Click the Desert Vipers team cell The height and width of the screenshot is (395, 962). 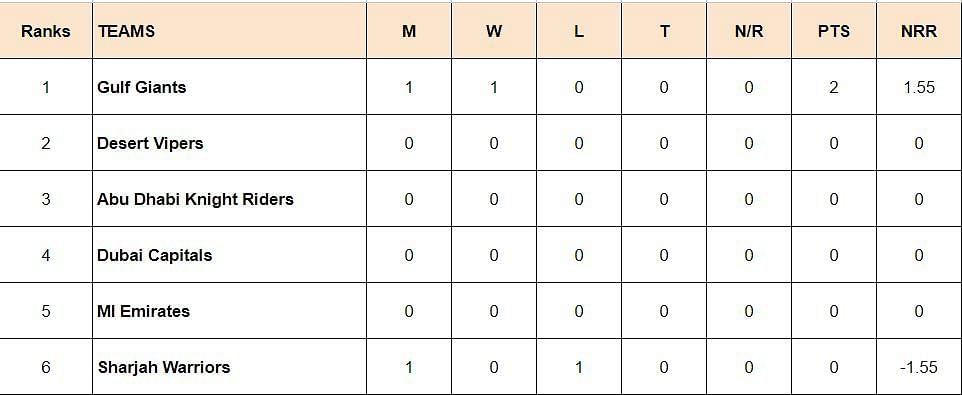click(229, 143)
